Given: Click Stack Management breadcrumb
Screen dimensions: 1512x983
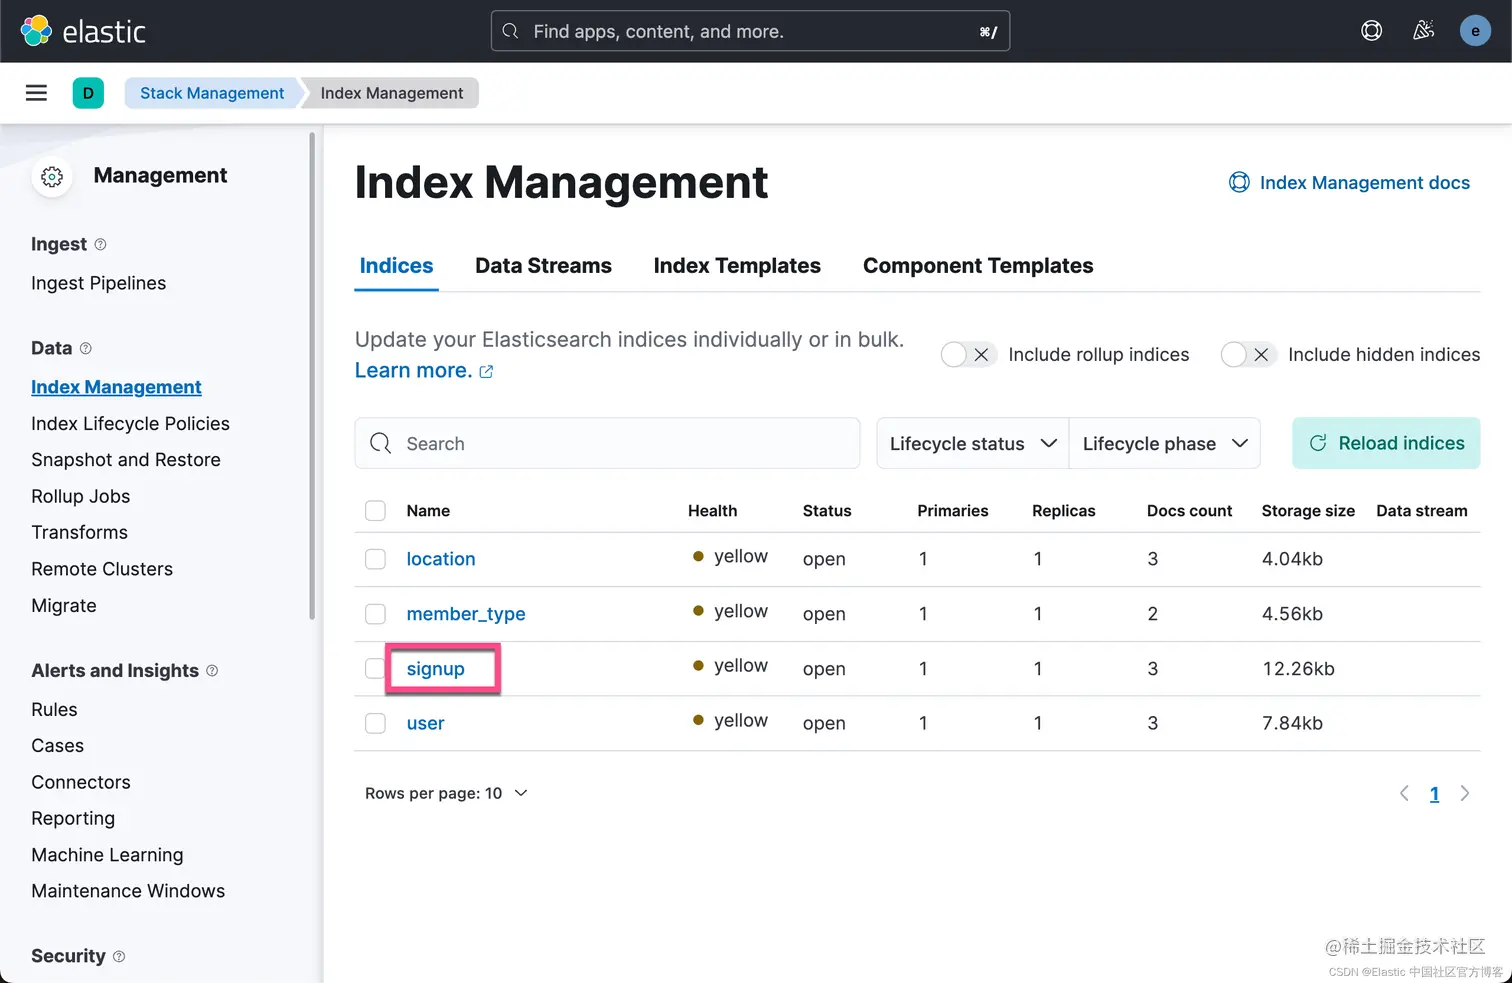Looking at the screenshot, I should click(212, 93).
